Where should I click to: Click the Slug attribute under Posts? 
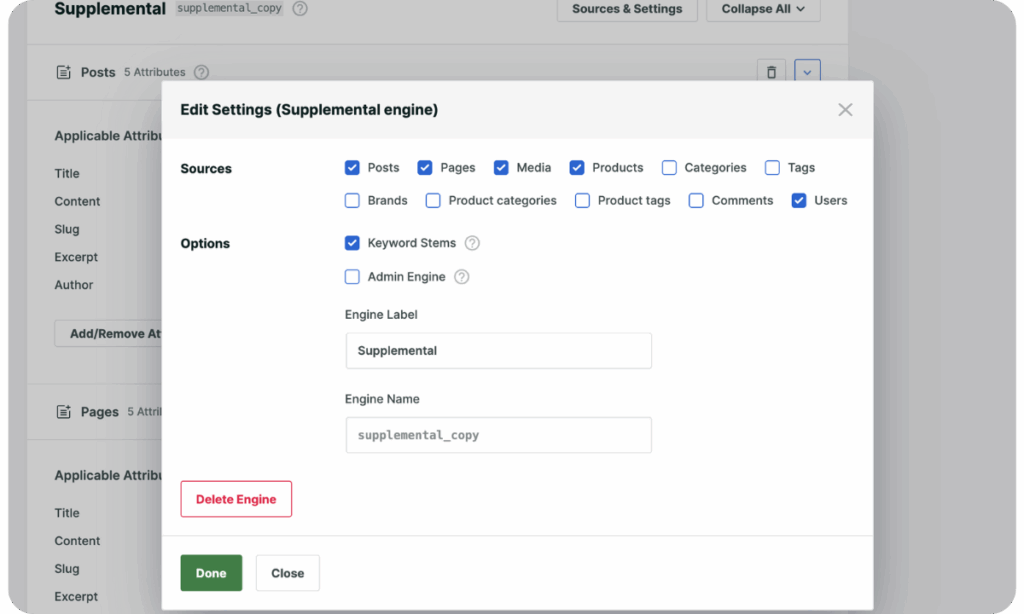(67, 229)
